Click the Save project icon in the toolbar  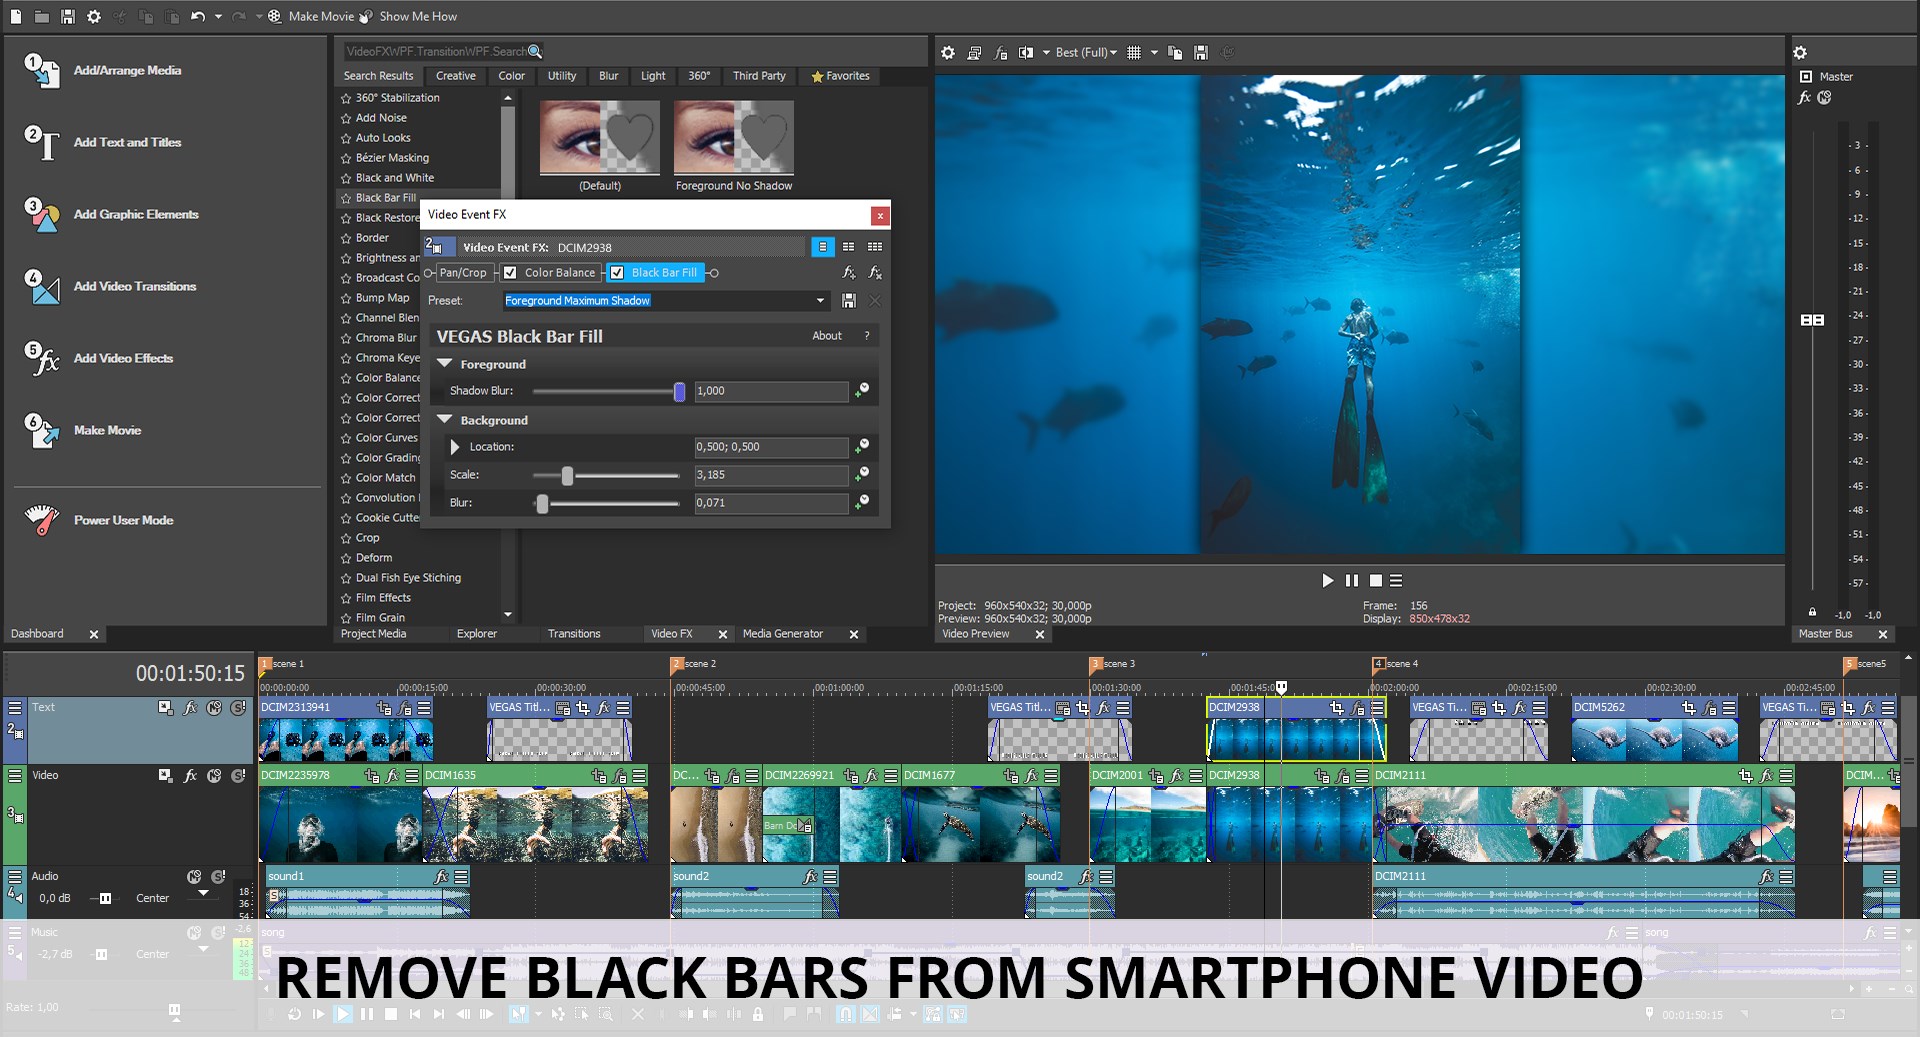66,15
